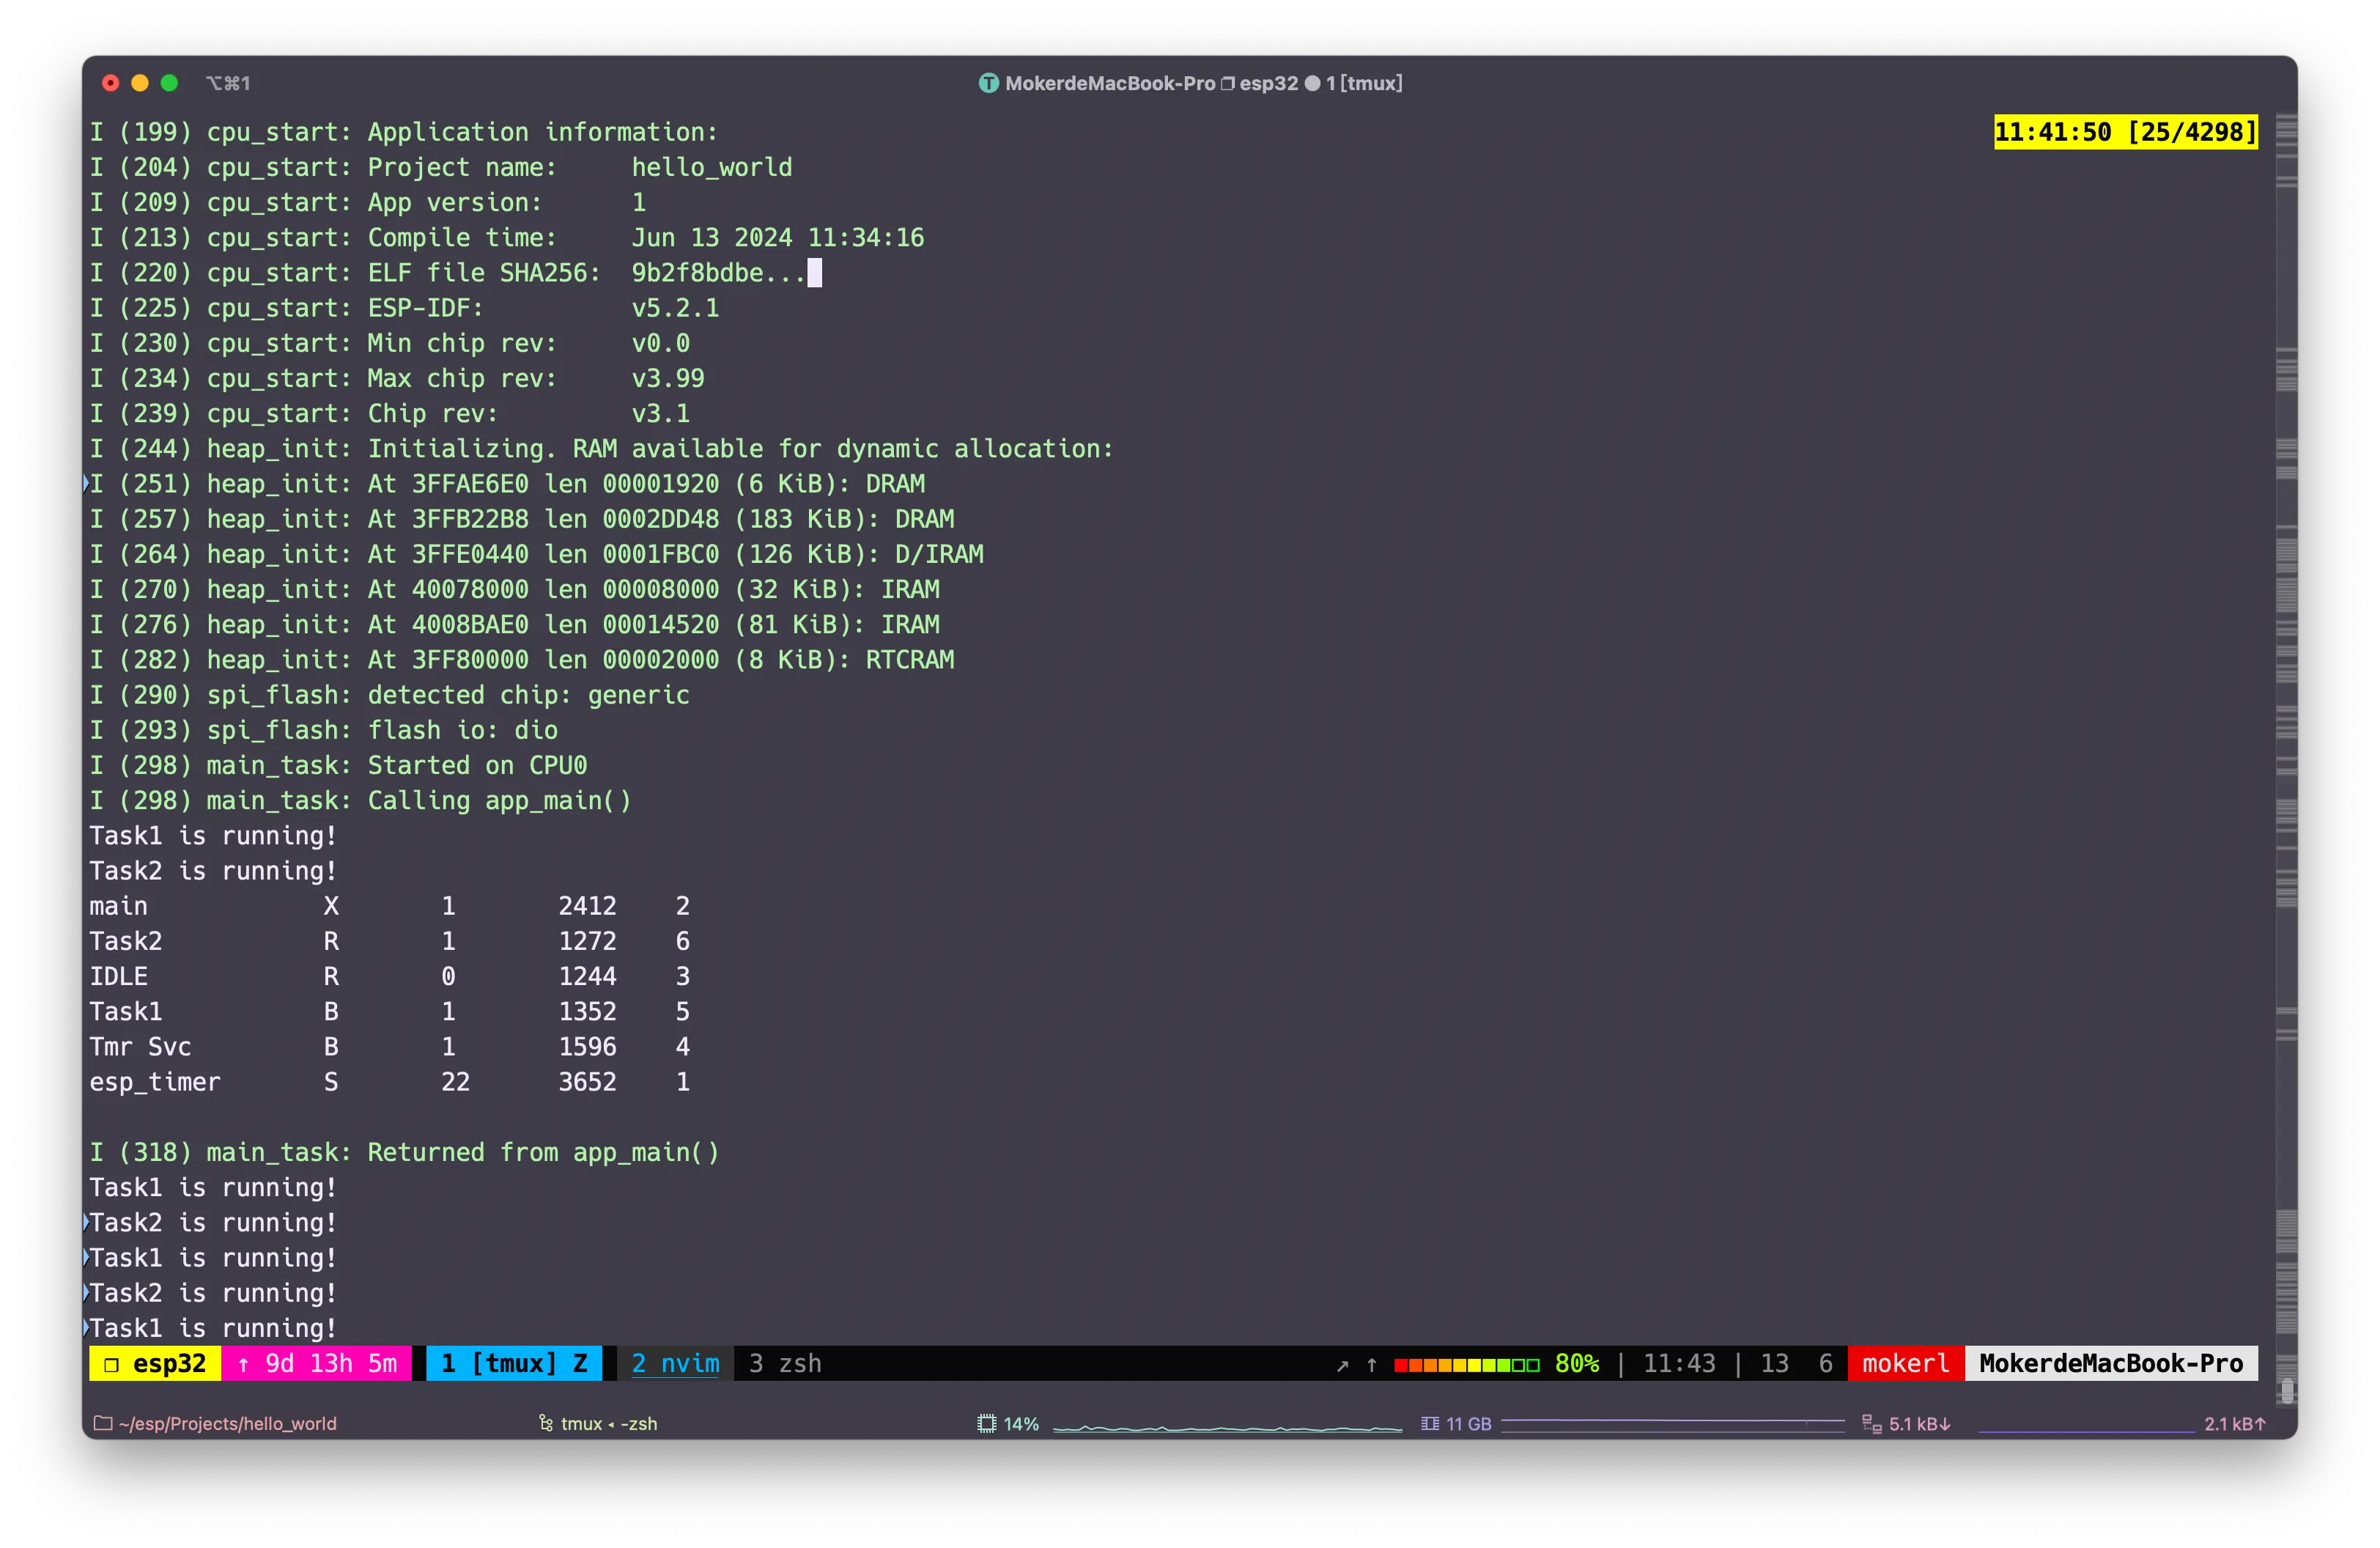Click the heap_init D/IRAM line

point(536,553)
